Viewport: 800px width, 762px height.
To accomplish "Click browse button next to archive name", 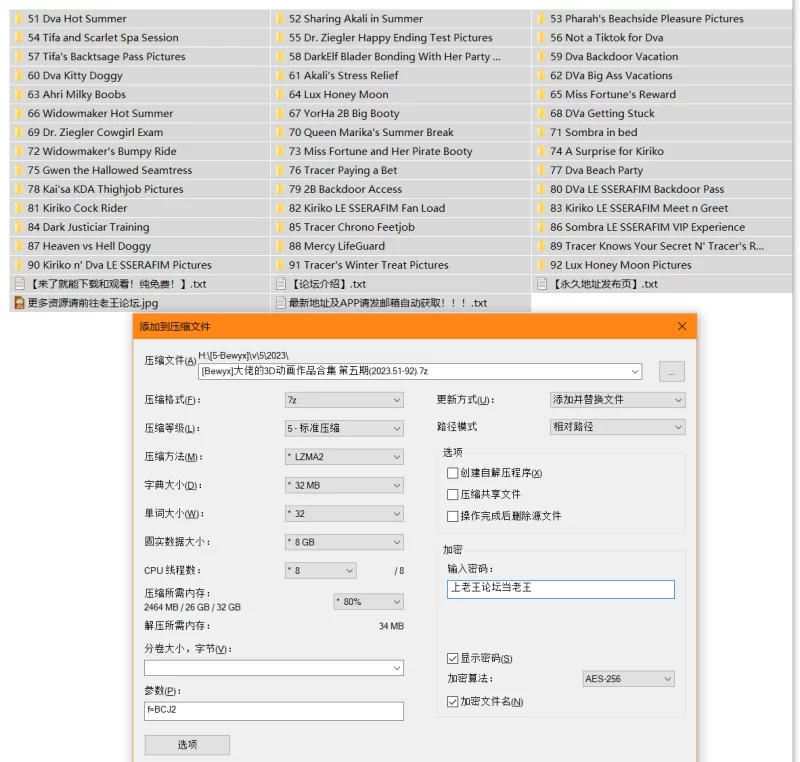I will point(671,371).
